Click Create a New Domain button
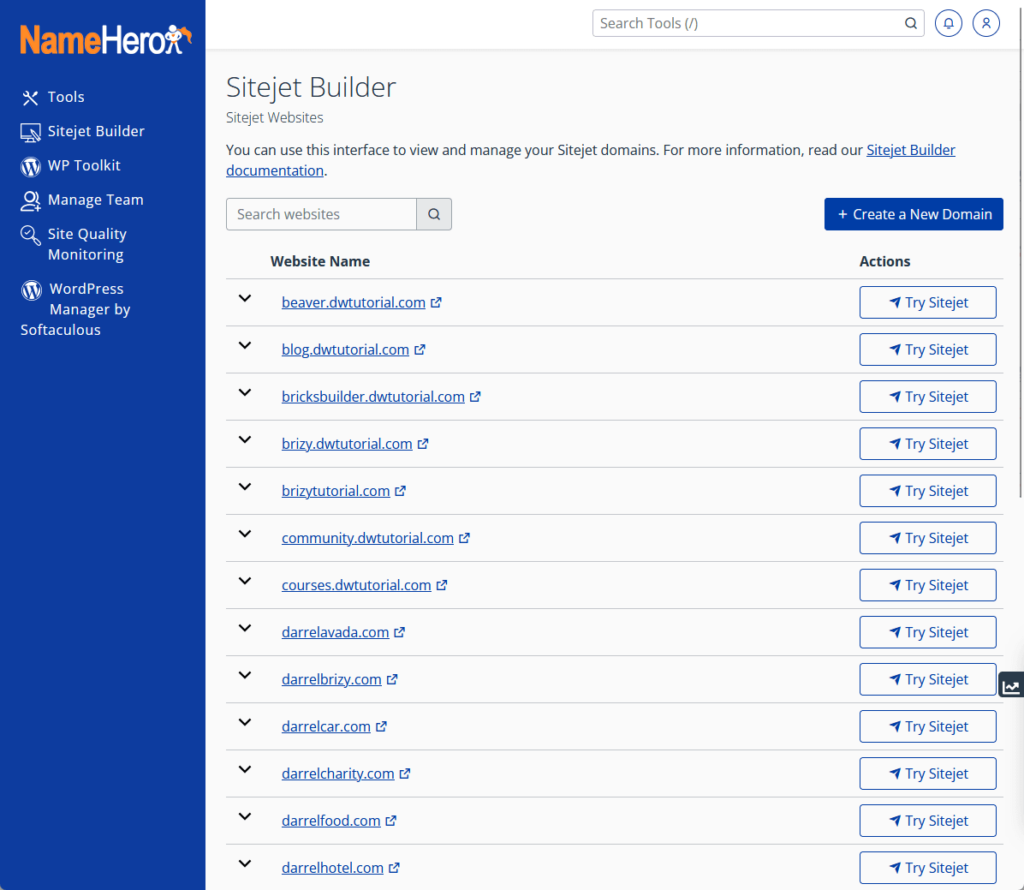The width and height of the screenshot is (1024, 890). point(914,214)
